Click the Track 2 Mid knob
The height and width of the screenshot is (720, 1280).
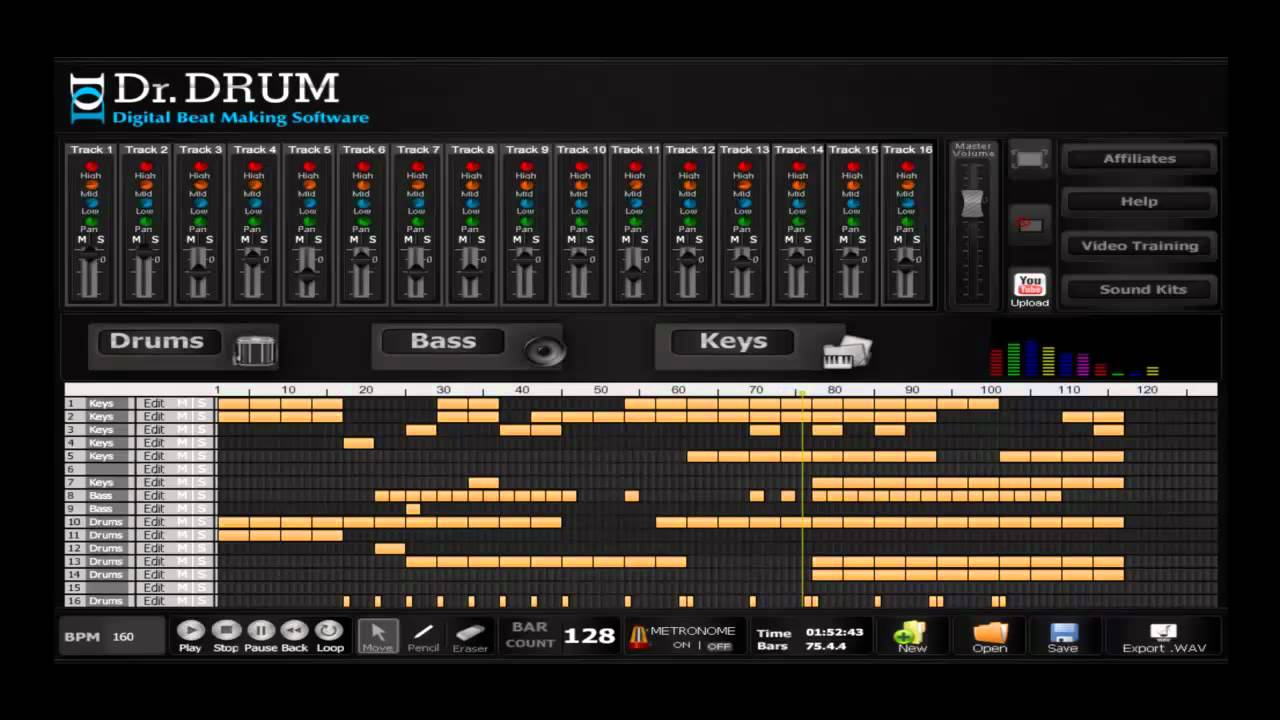[x=145, y=184]
